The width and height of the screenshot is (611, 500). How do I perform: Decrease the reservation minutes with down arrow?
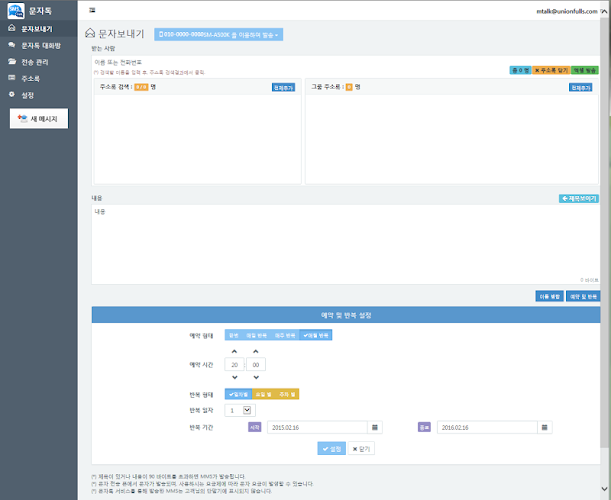(256, 377)
